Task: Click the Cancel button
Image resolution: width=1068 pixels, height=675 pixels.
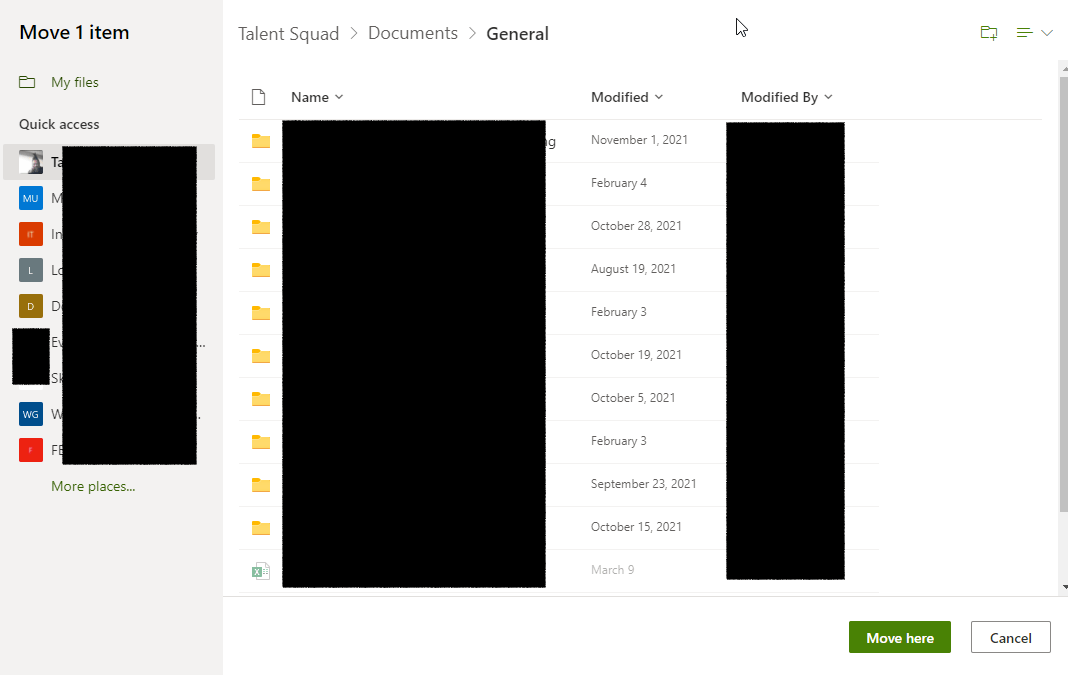Action: (x=1011, y=637)
